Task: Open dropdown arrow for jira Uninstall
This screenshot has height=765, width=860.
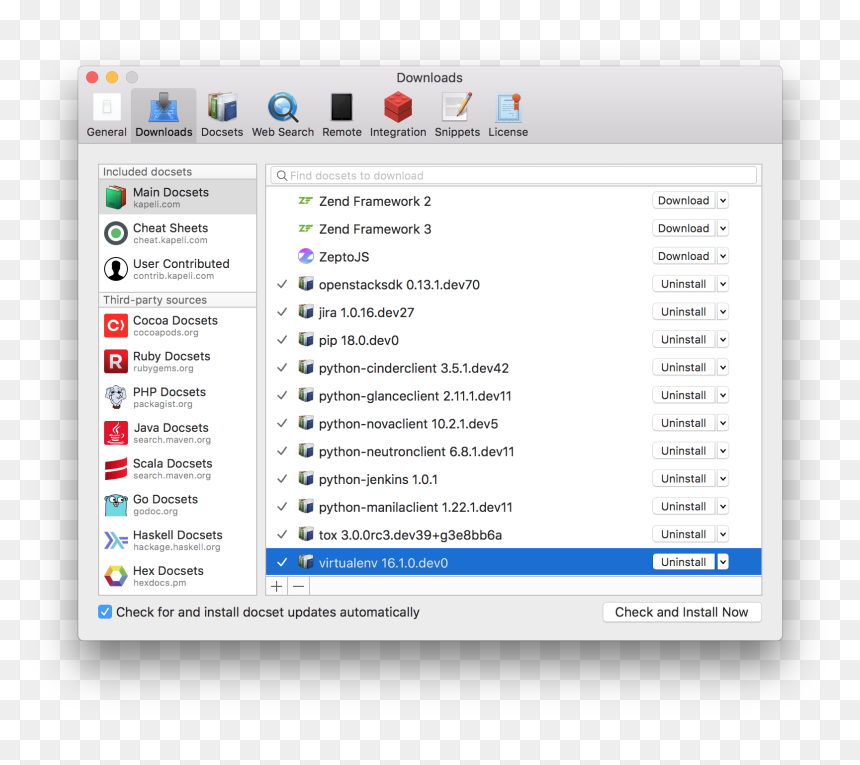Action: pyautogui.click(x=723, y=312)
